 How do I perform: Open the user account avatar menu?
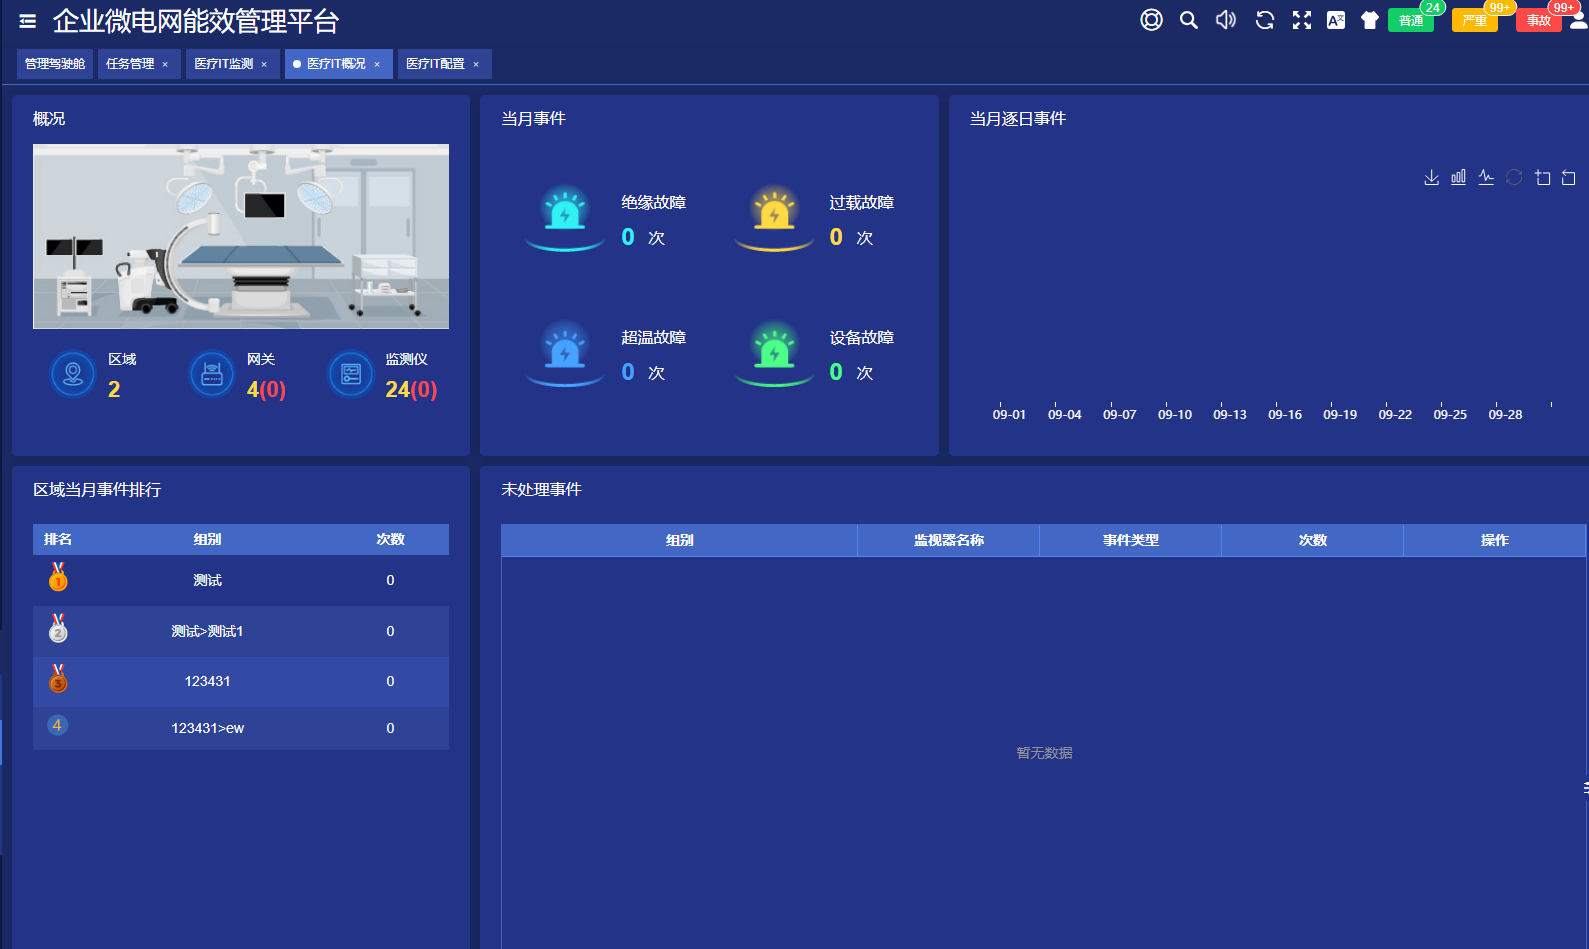tap(1578, 20)
